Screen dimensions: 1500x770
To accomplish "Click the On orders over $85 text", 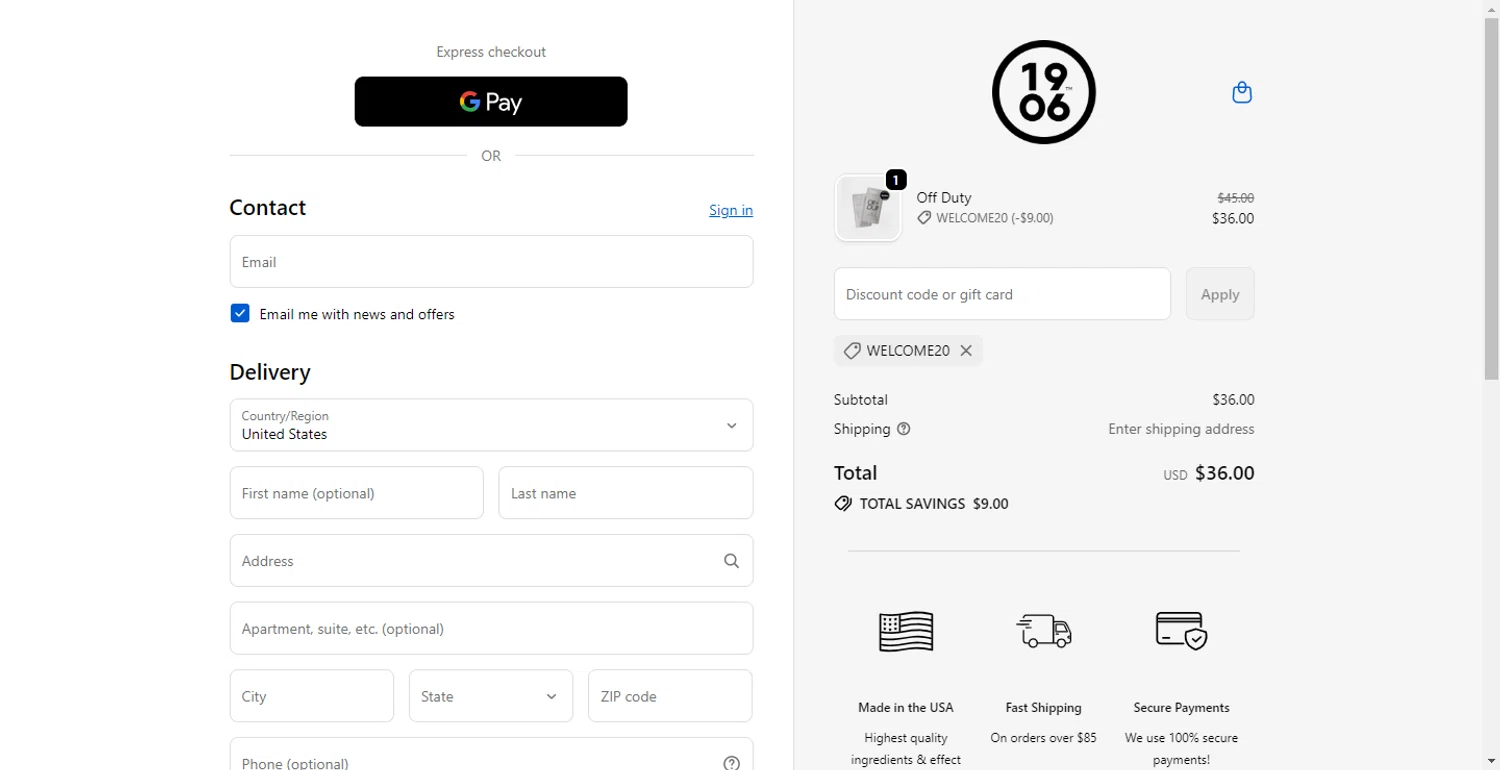I will coord(1044,738).
